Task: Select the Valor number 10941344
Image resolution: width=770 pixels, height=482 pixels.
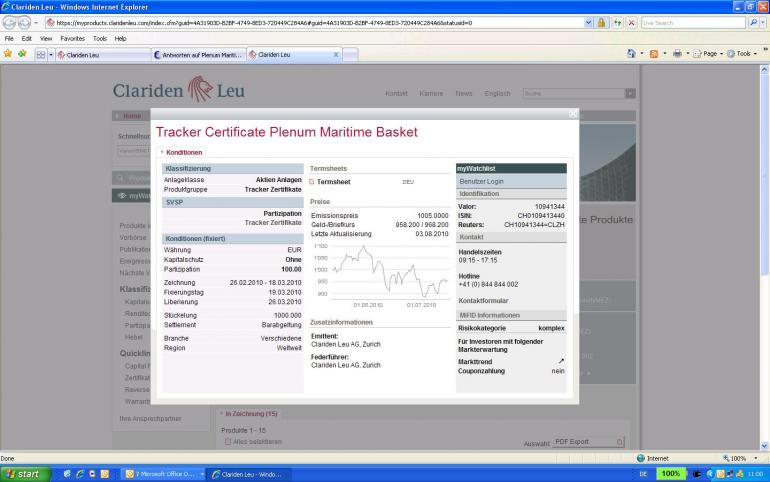Action: point(550,207)
